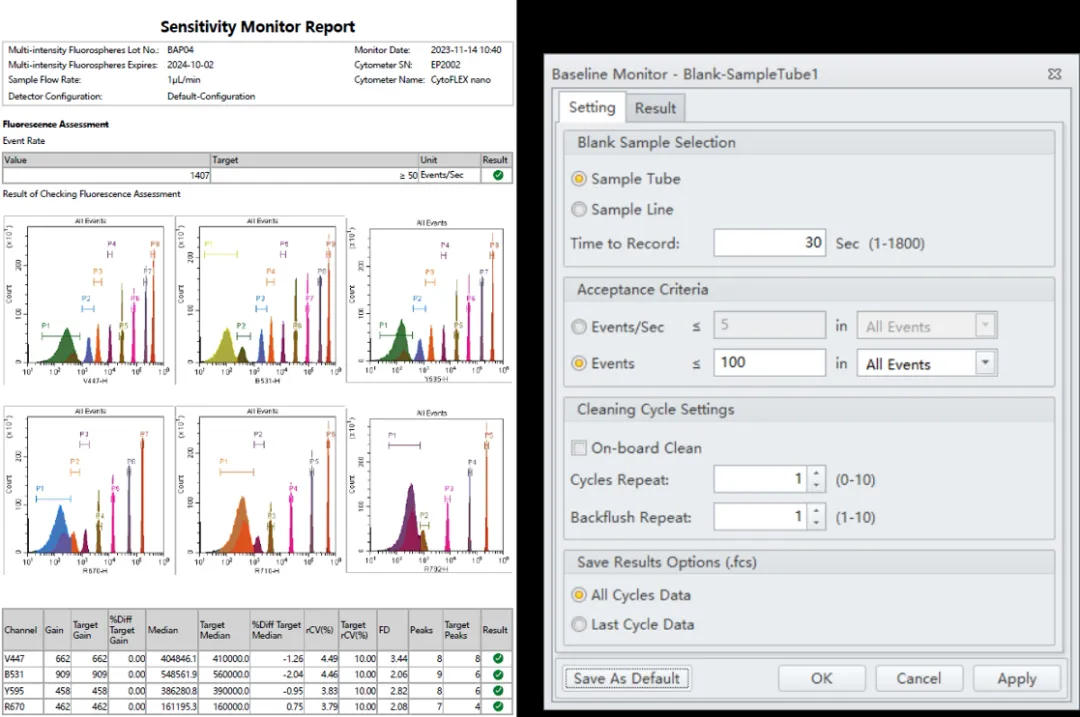1080x717 pixels.
Task: Close the Baseline Monitor dialog
Action: click(1054, 74)
